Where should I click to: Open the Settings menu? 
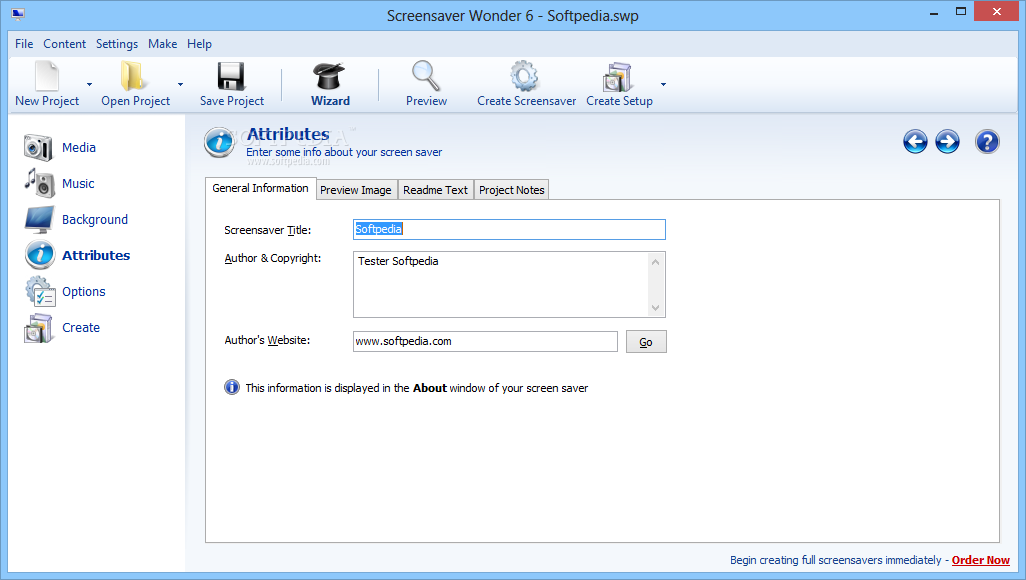pyautogui.click(x=116, y=44)
